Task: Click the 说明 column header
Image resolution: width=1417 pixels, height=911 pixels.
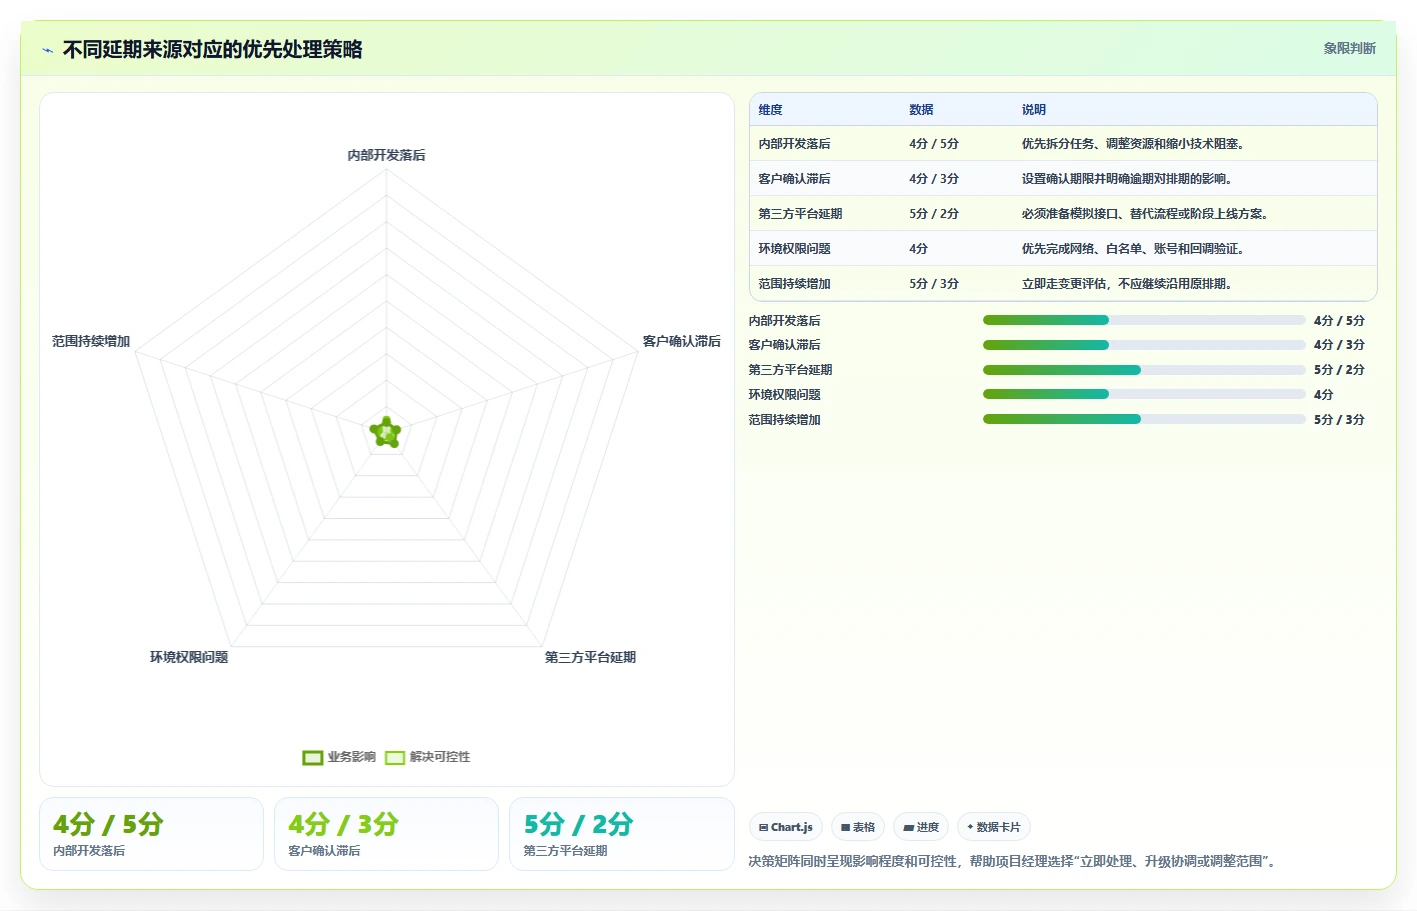Action: pyautogui.click(x=1033, y=110)
